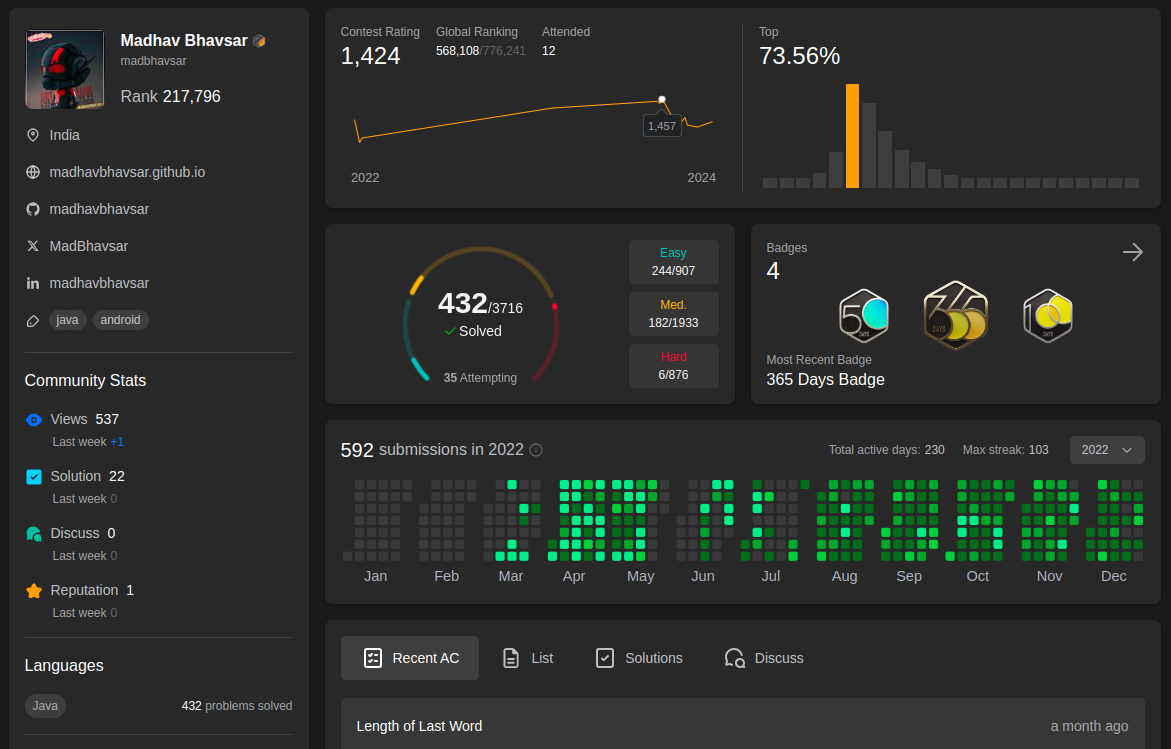Screen dimensions: 1171x749
Task: Click the 100 Days badge icon
Action: [1047, 316]
